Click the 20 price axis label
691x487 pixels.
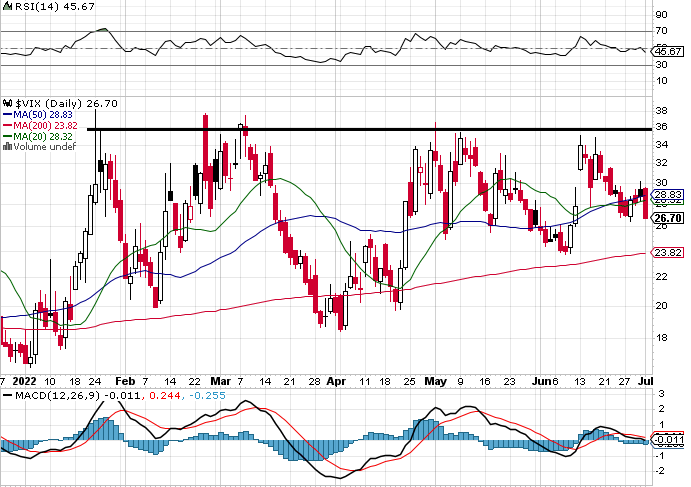point(661,305)
